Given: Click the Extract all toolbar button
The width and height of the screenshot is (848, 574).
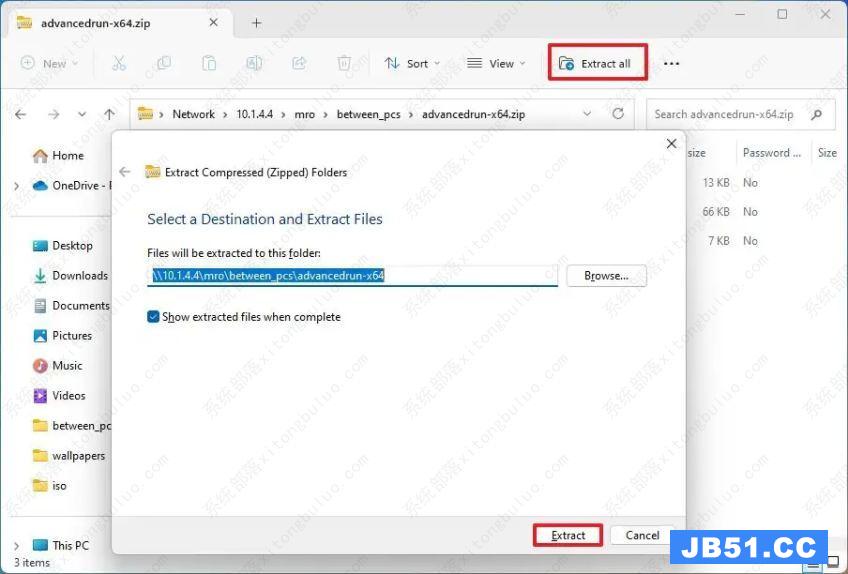Looking at the screenshot, I should (597, 63).
